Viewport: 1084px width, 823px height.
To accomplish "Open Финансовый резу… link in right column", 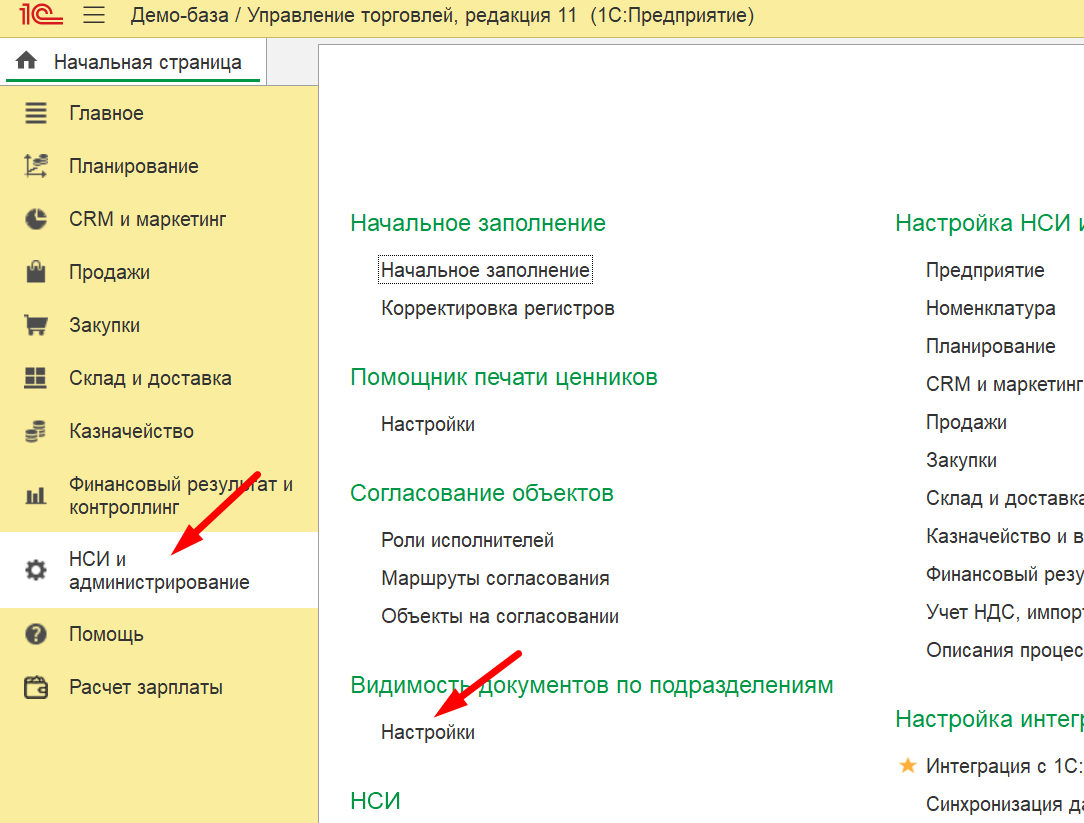I will [x=1004, y=574].
